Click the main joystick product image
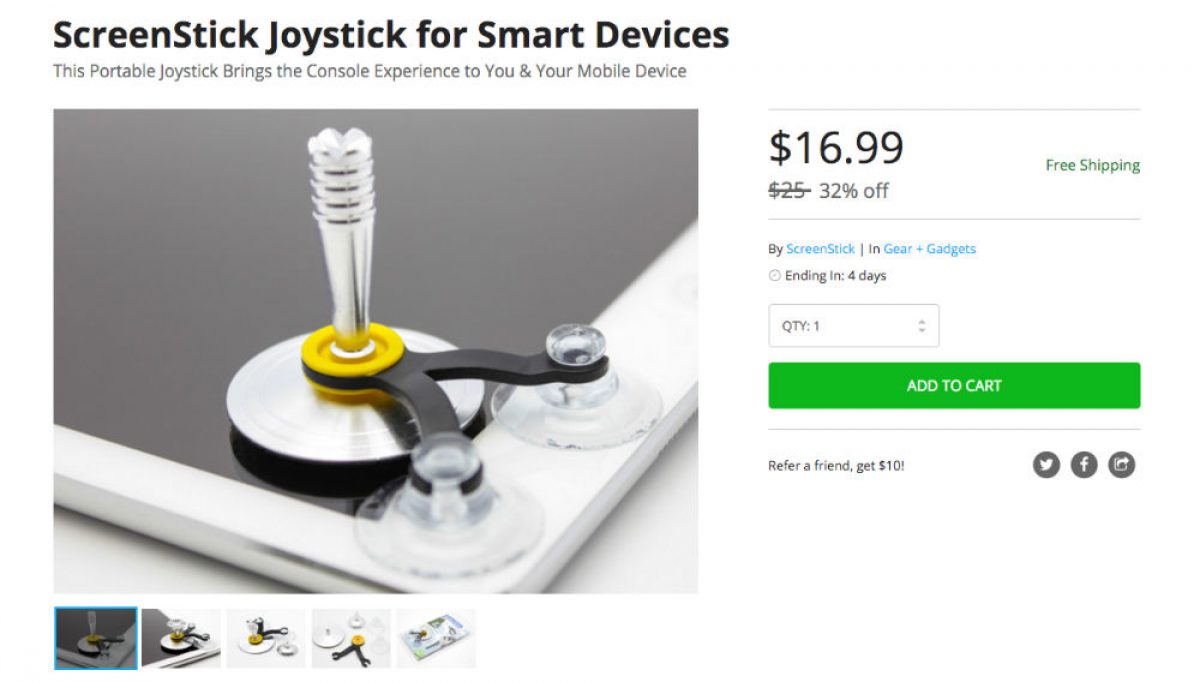Image resolution: width=1200 pixels, height=682 pixels. click(376, 351)
